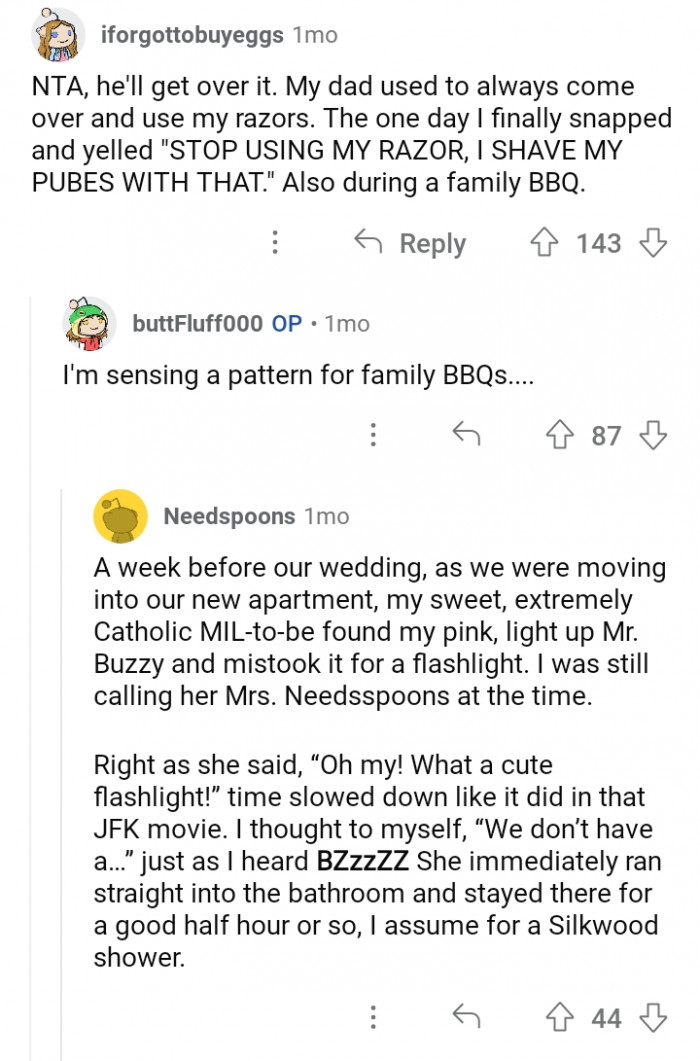Open more options on iforgottobuyeggs' comment
700x1061 pixels.
coord(275,243)
